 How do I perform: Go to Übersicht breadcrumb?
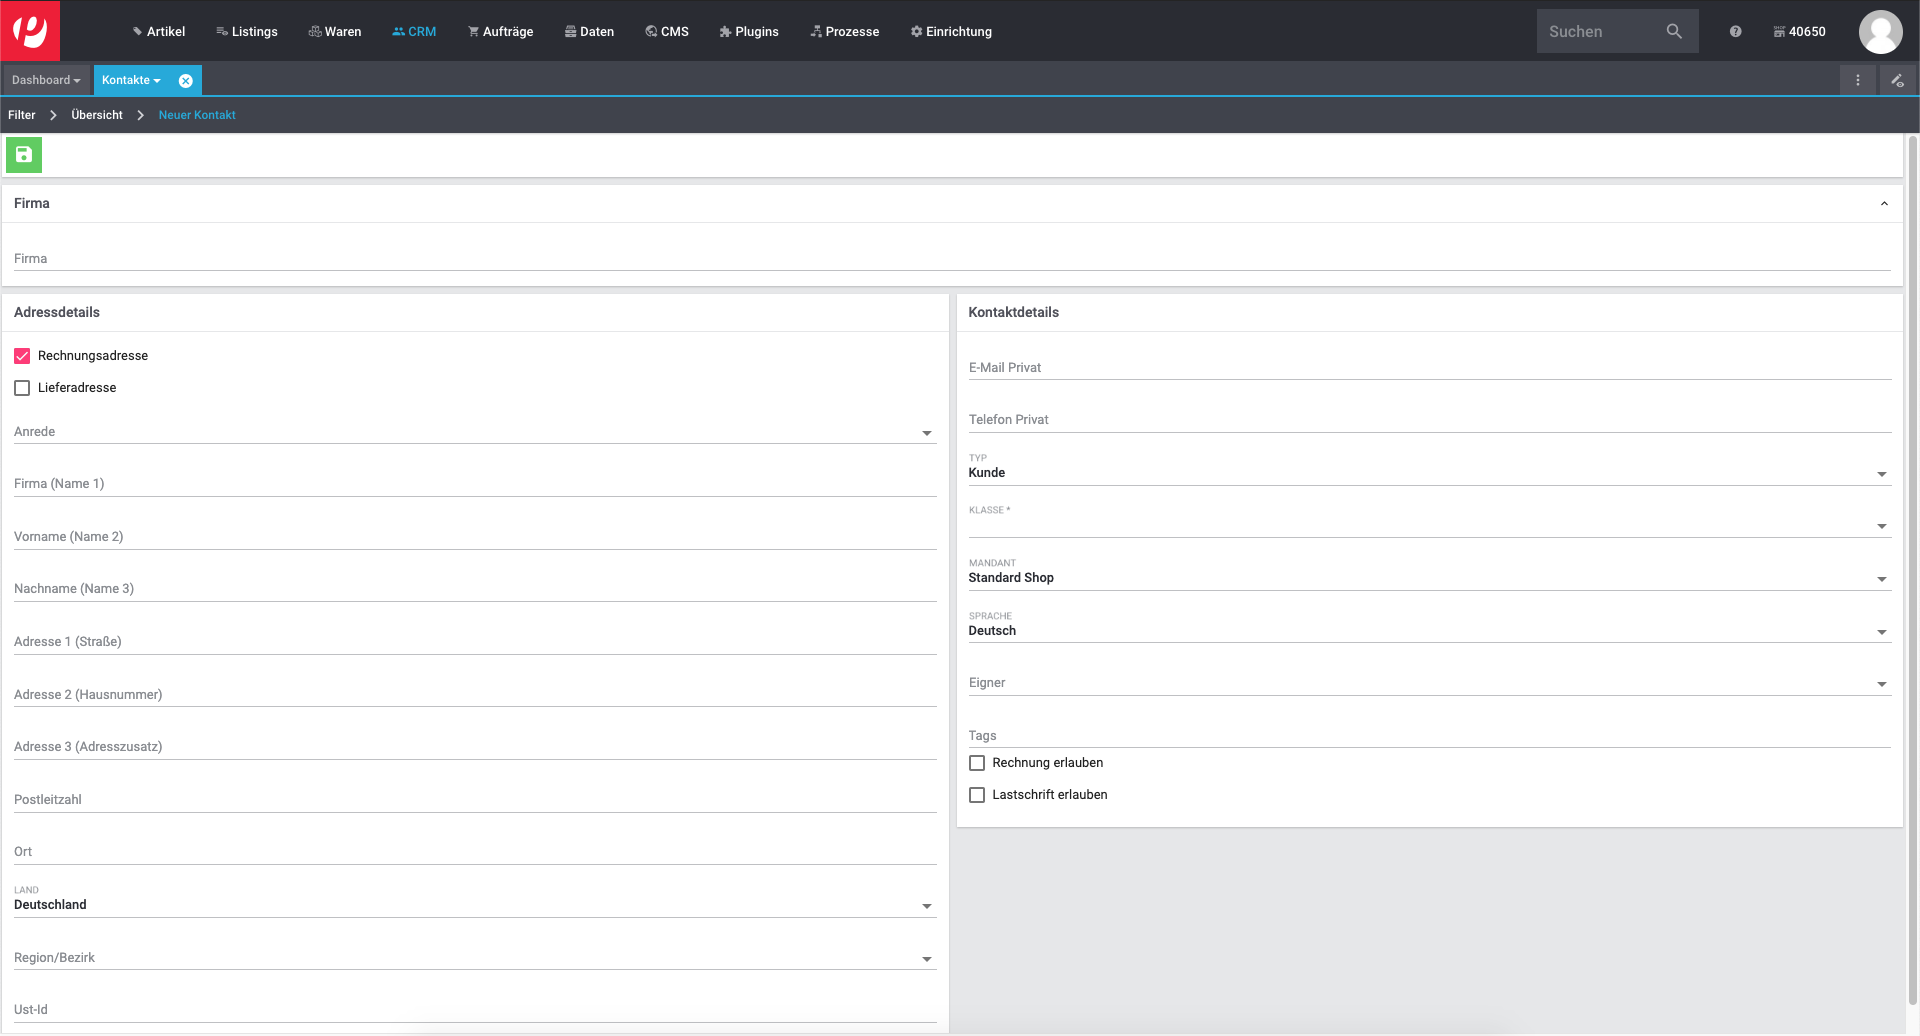click(x=97, y=116)
